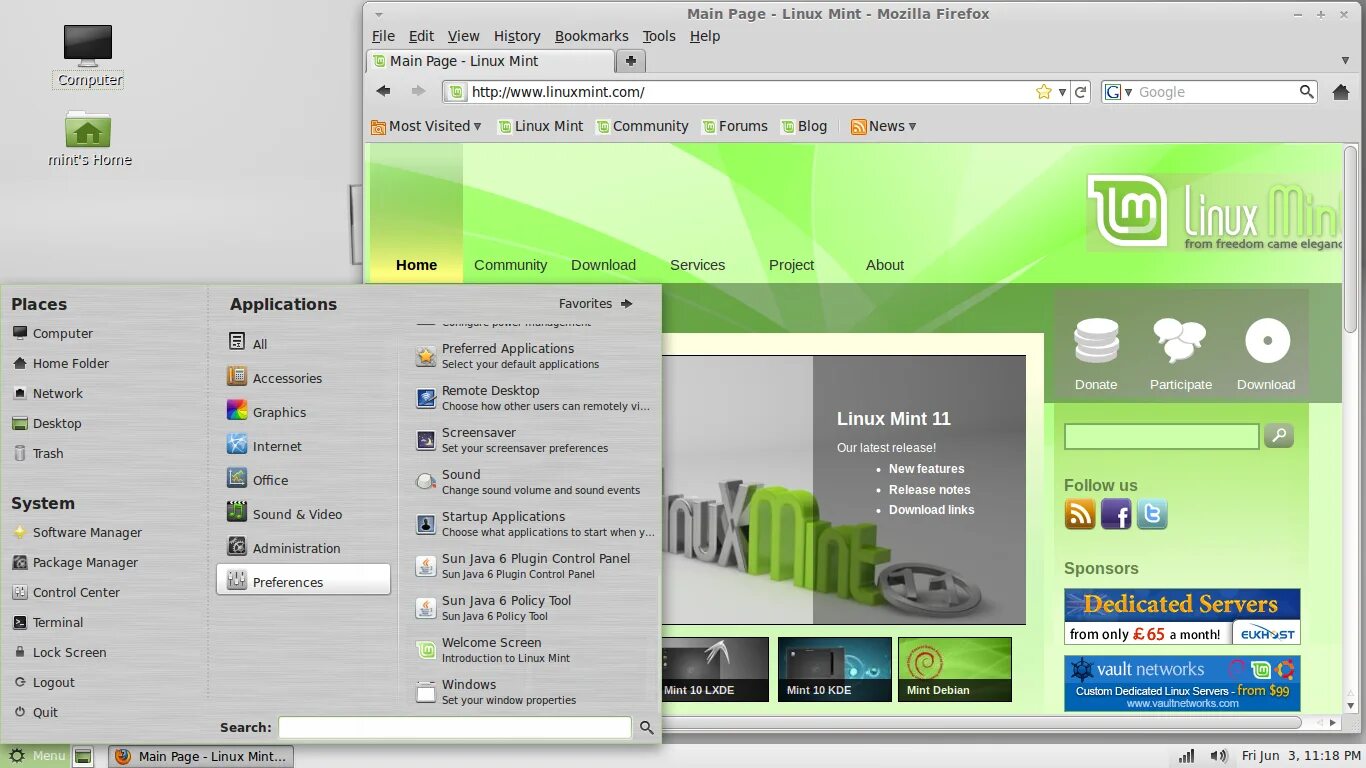Open the Bookmarks menu in Firefox
The height and width of the screenshot is (768, 1366).
[592, 36]
